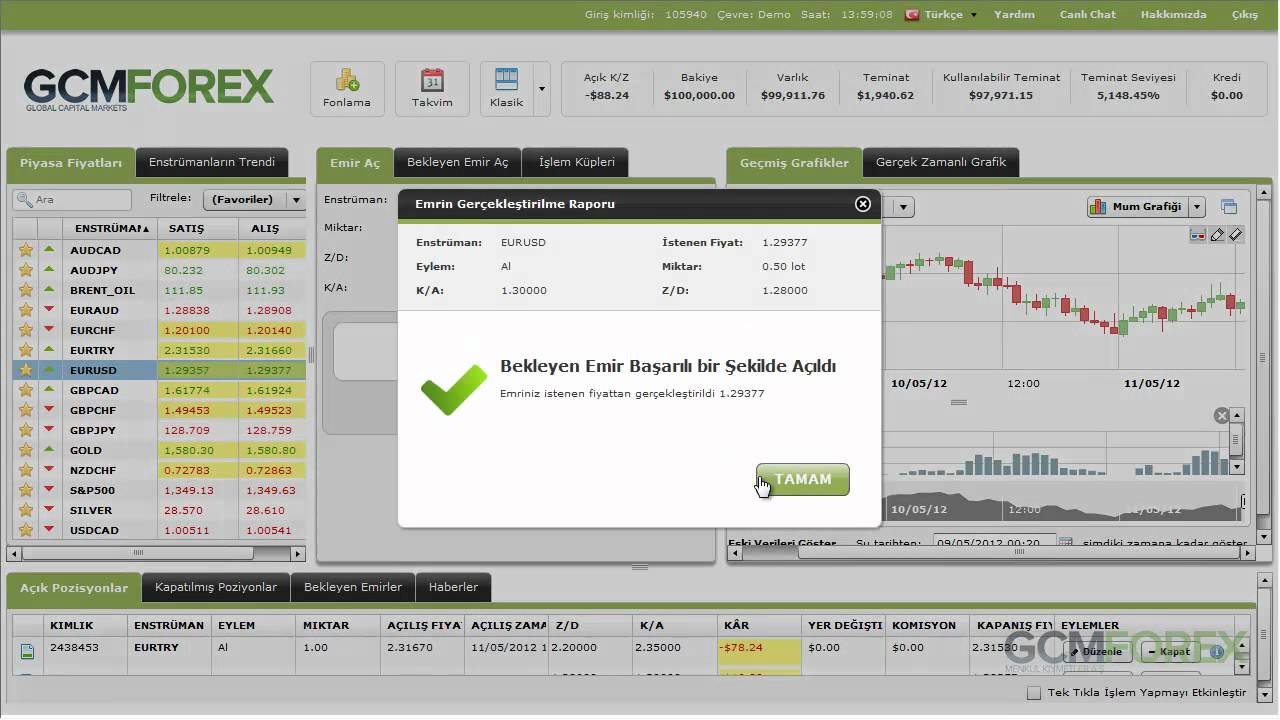Open the Mum Grafiği chart type dropdown

pyautogui.click(x=1146, y=207)
